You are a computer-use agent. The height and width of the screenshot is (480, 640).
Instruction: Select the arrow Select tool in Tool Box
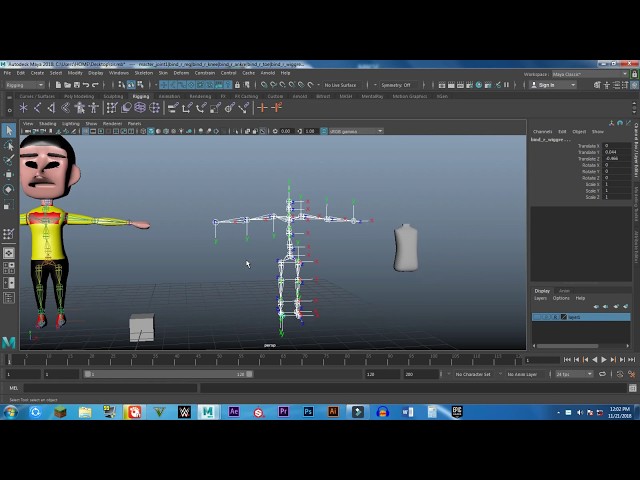[9, 130]
